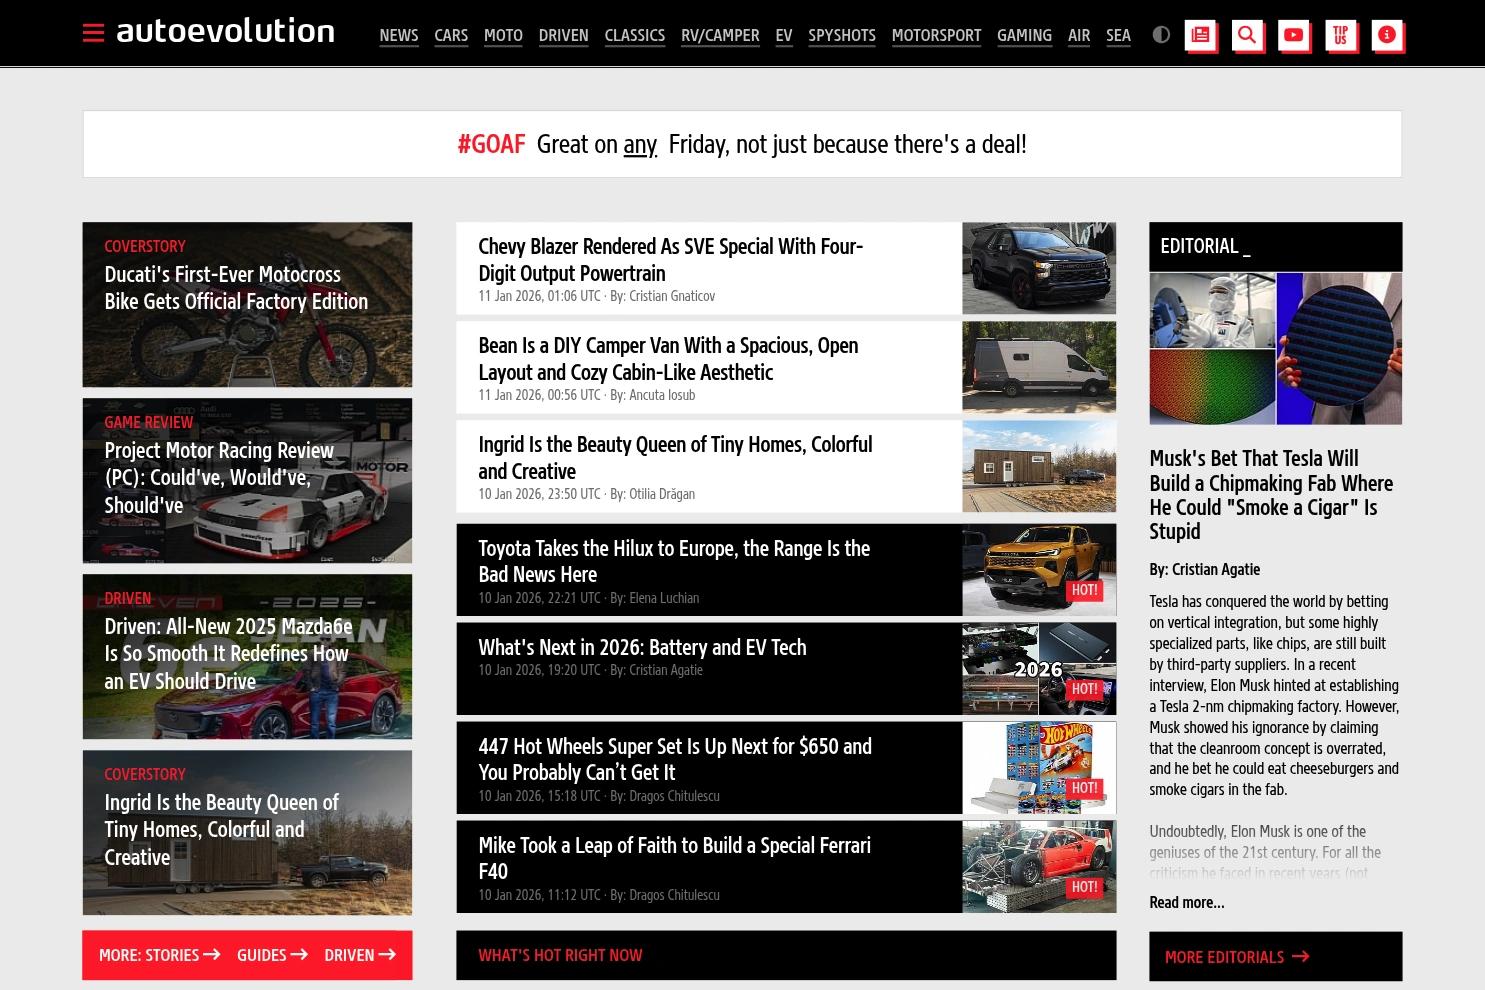Open Musk's Chipmaking Fab editorial title

tap(1271, 494)
